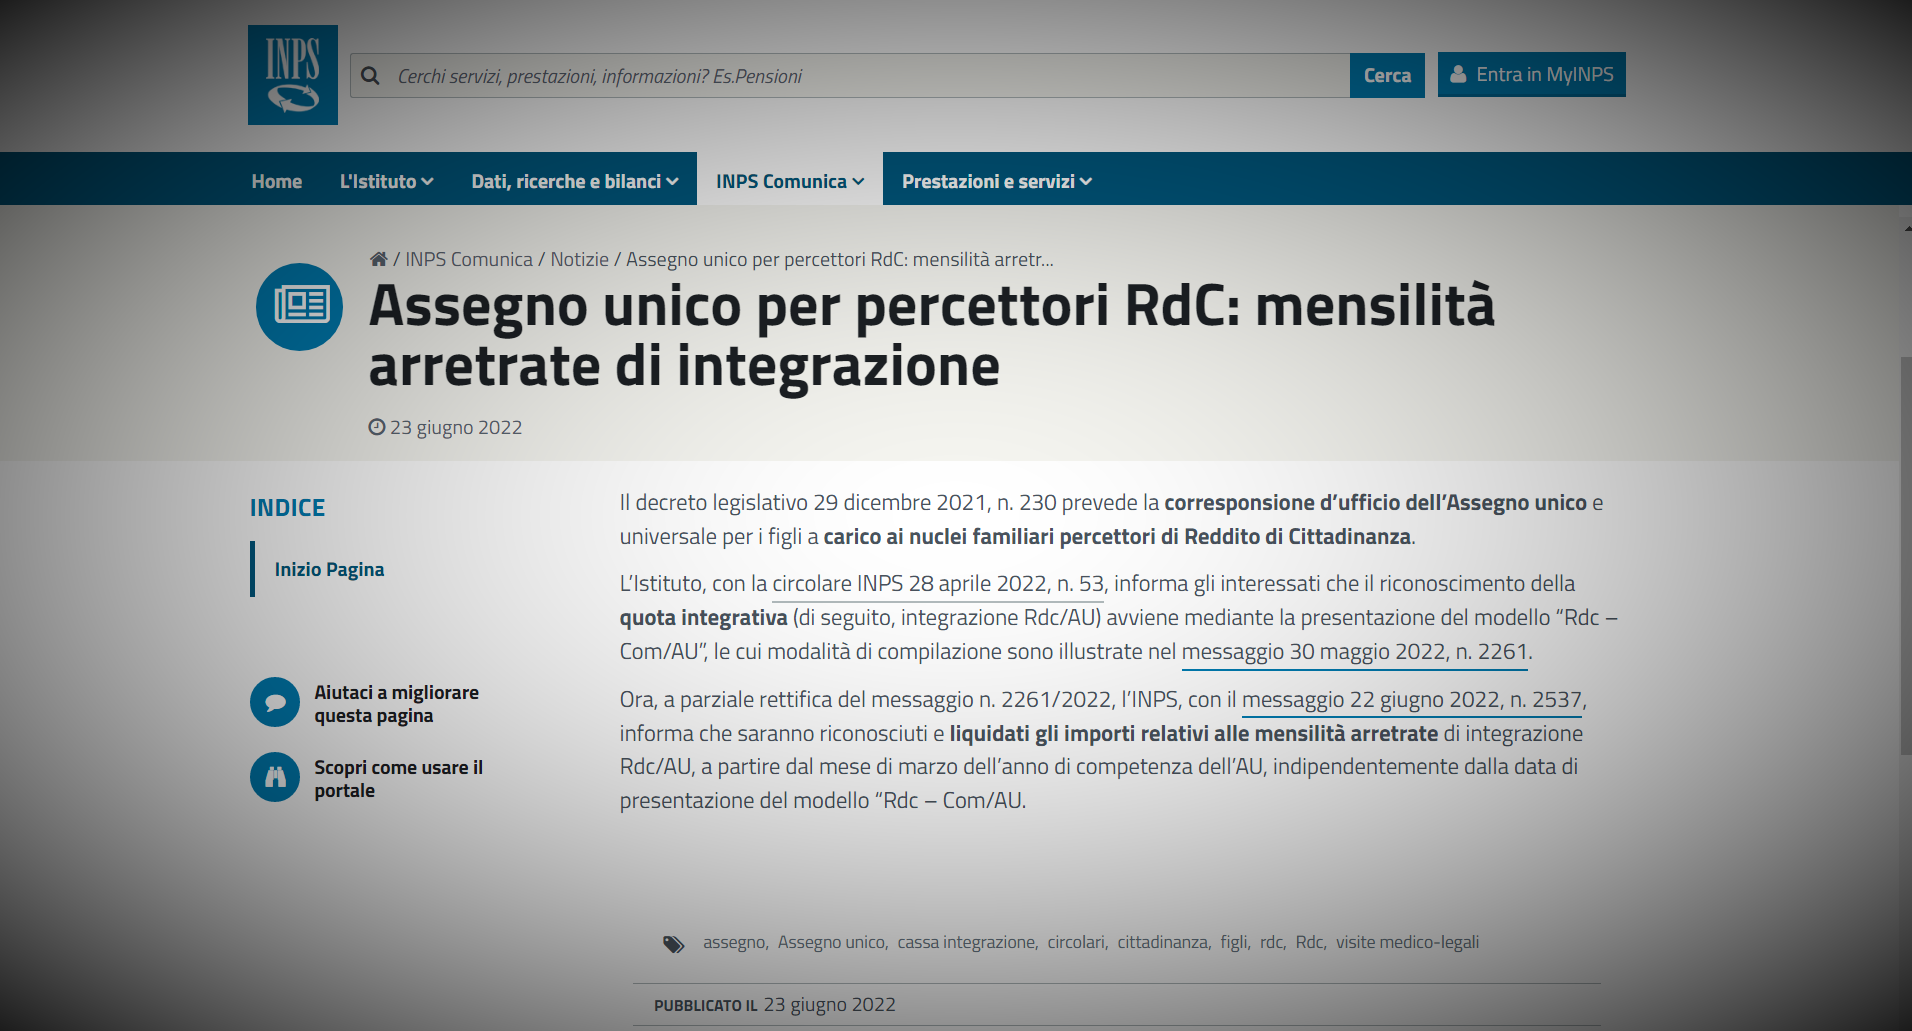Open Entra in MyINPS login

1532,75
